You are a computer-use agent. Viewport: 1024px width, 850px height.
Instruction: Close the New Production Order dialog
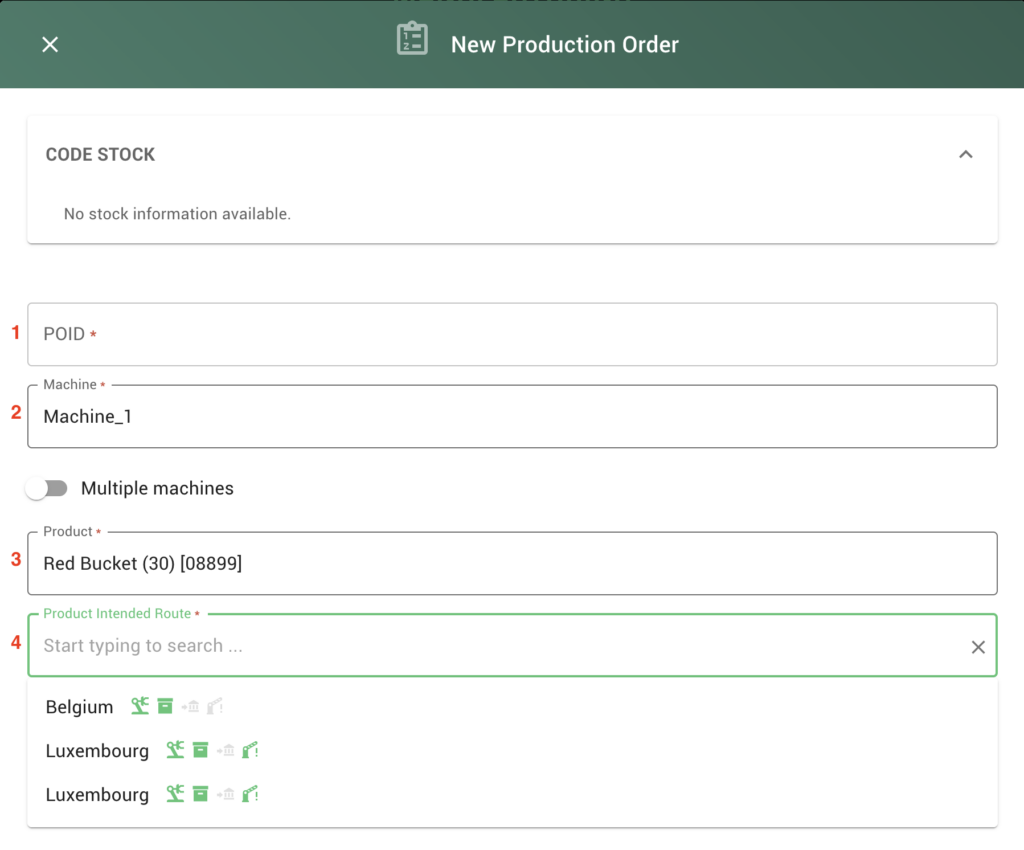click(x=50, y=44)
